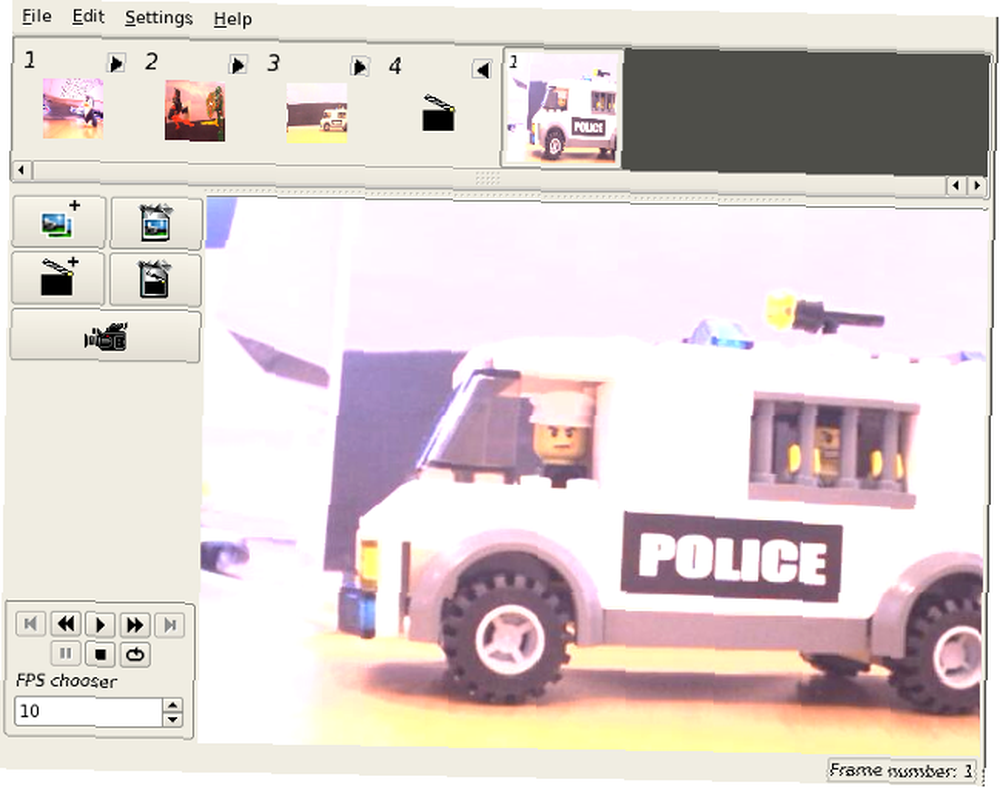Select scene 2 thumbnail
The width and height of the screenshot is (1000, 788).
[x=195, y=110]
